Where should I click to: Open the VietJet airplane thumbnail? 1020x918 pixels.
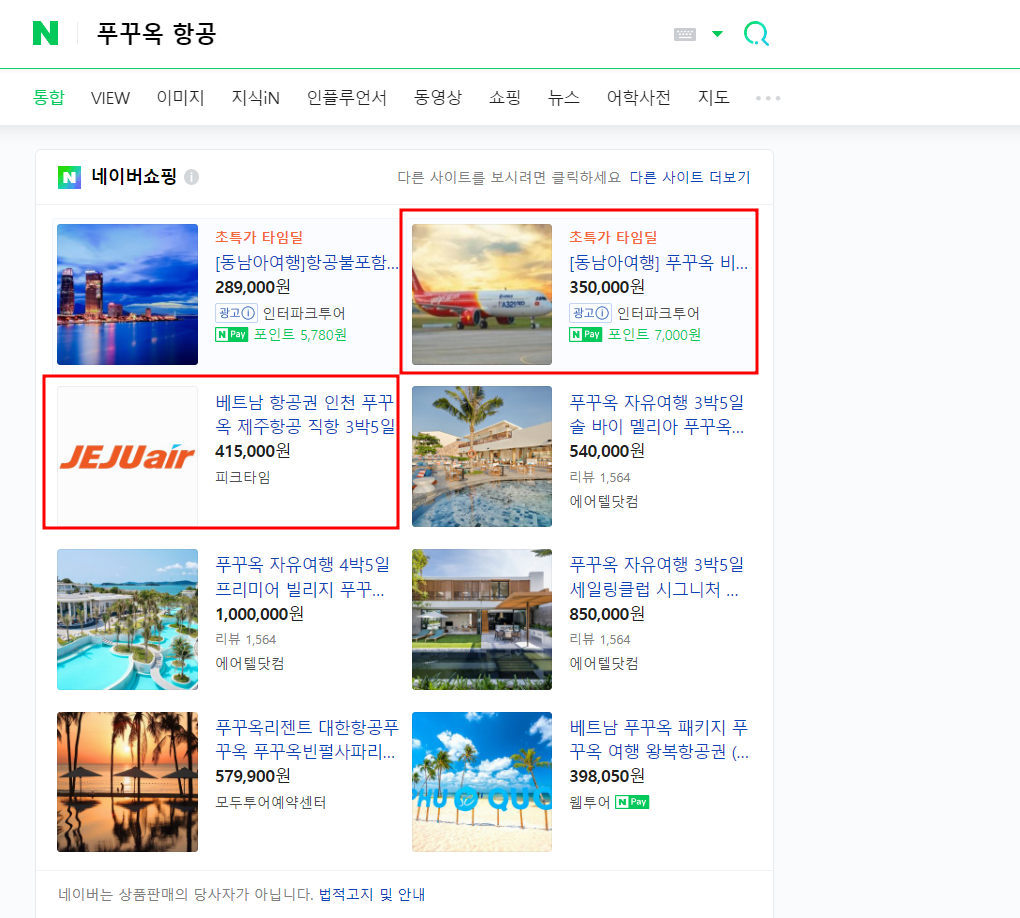(482, 294)
